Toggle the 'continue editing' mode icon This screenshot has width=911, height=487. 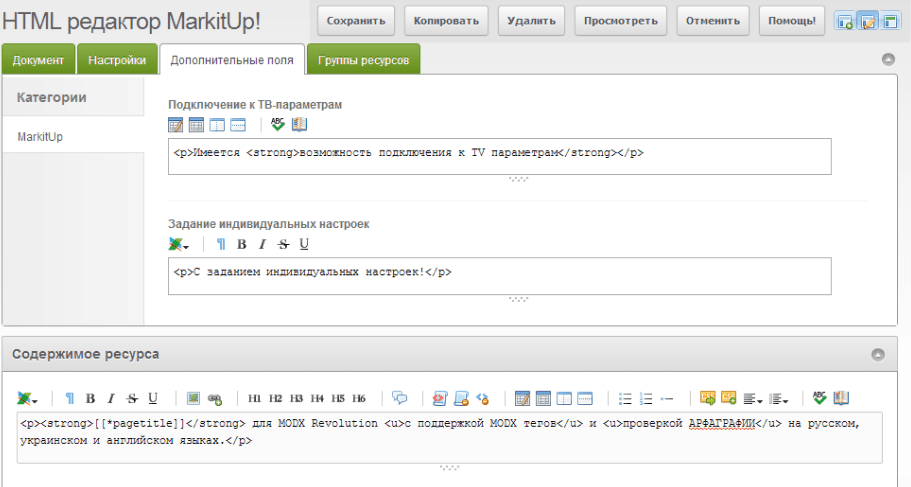(x=867, y=21)
